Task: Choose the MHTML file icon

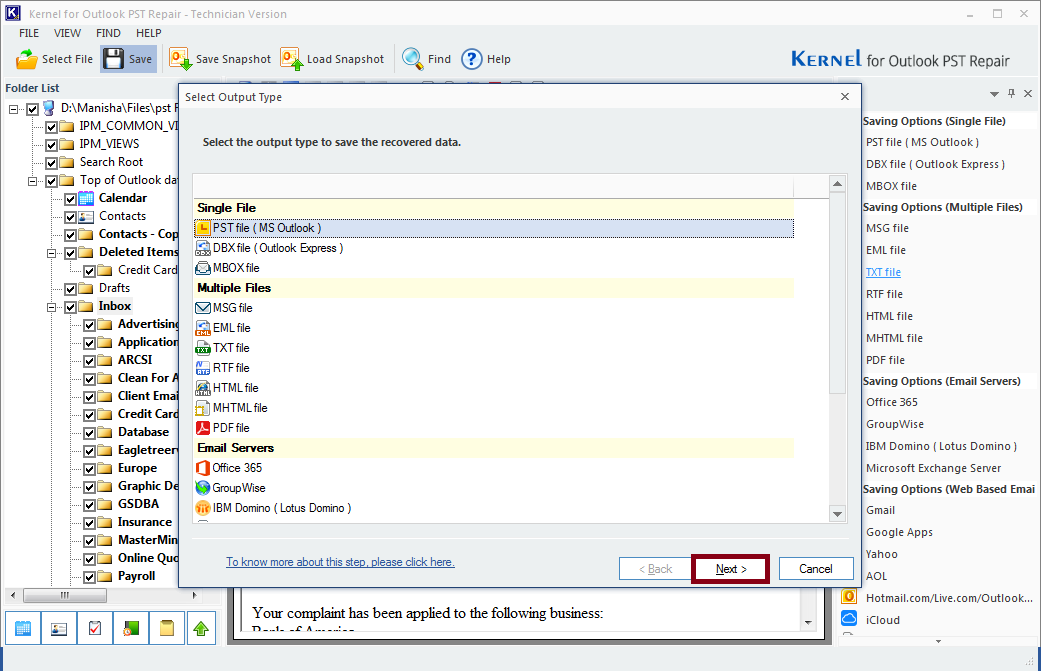Action: point(203,408)
